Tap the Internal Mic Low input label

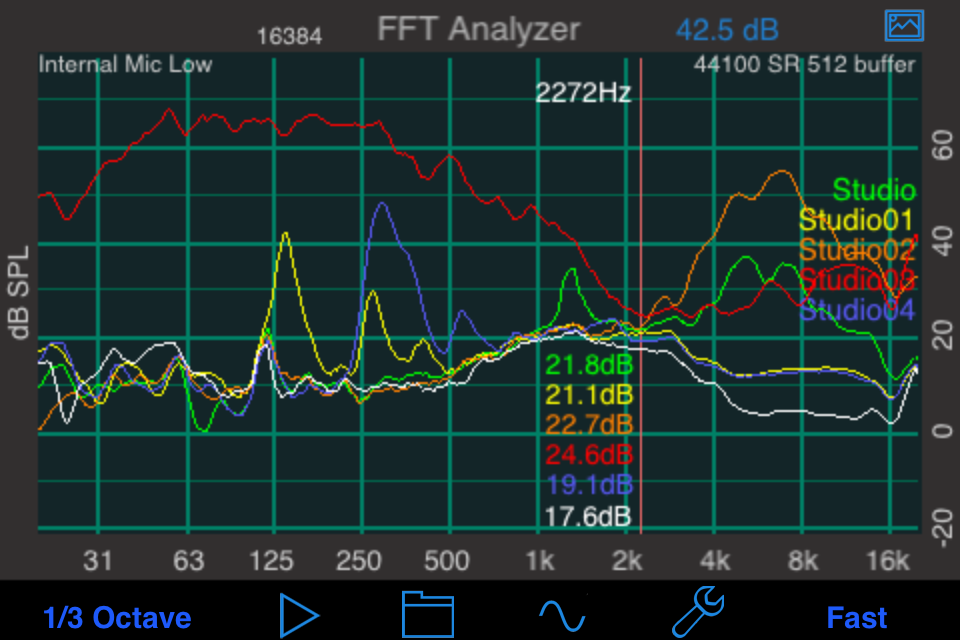pos(125,64)
